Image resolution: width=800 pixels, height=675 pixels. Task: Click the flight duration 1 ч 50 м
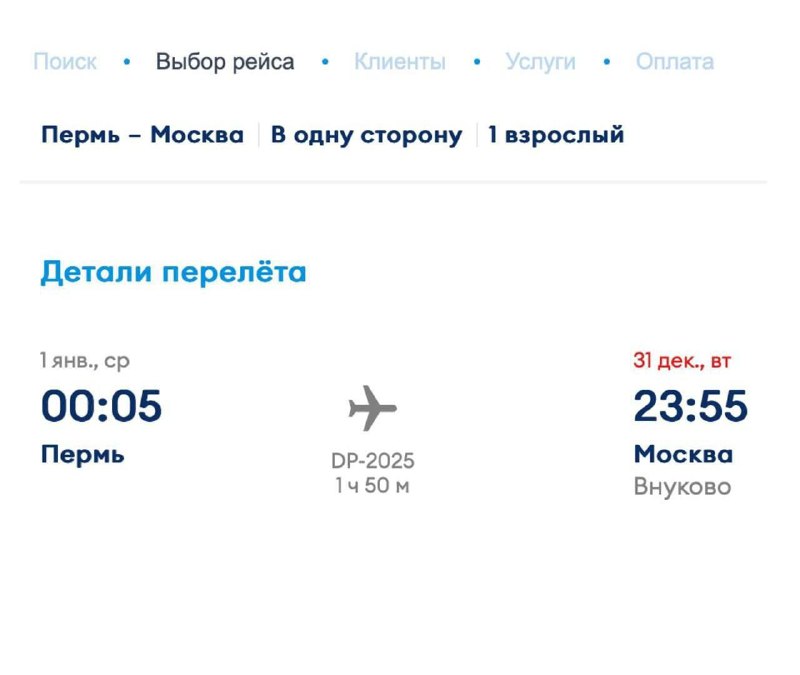372,486
